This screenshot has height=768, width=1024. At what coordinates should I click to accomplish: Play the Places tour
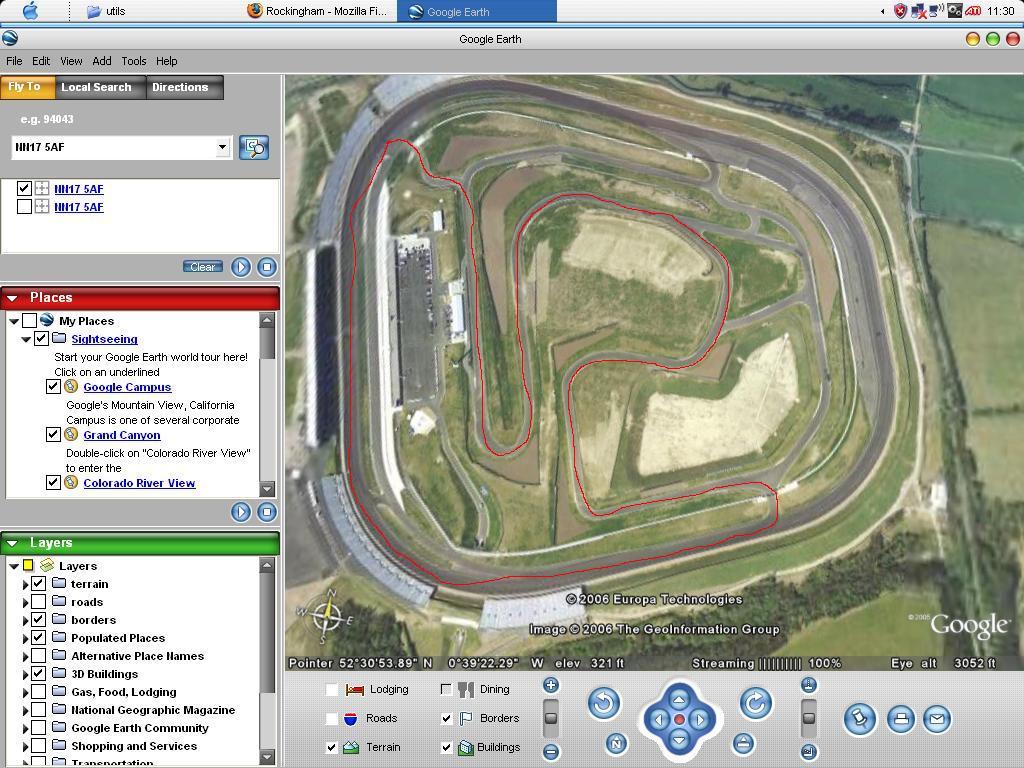click(241, 512)
